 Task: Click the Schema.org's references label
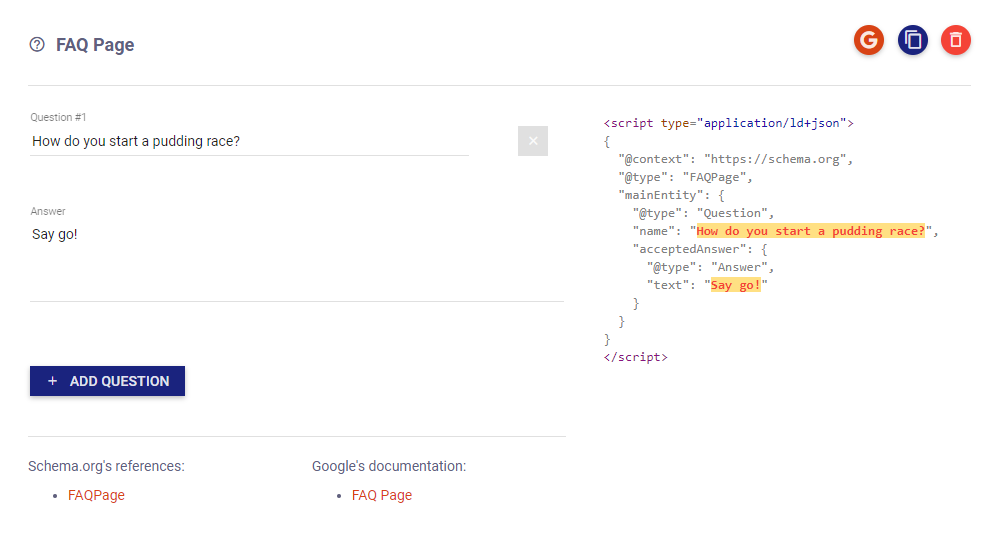pyautogui.click(x=106, y=466)
